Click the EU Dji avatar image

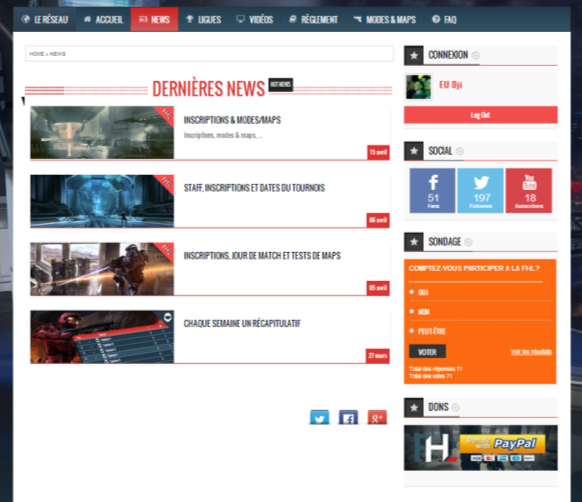(419, 87)
